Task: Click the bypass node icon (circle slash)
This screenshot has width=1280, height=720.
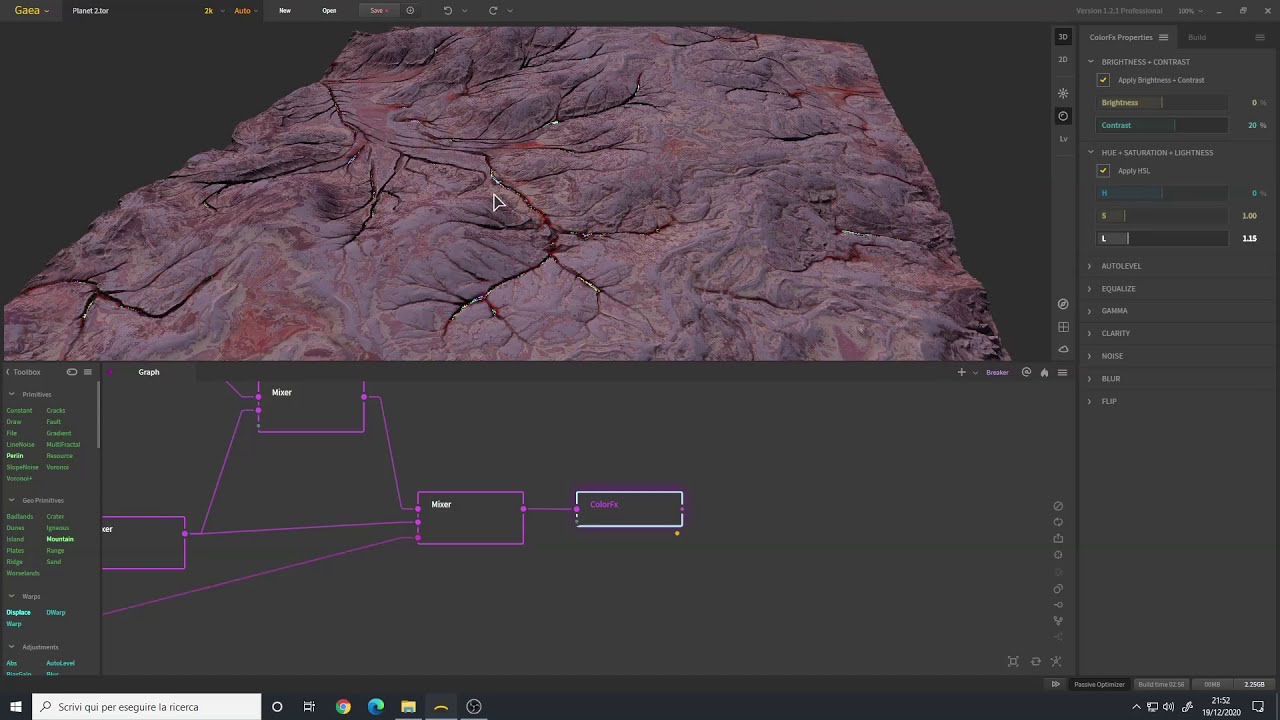Action: coord(1058,506)
